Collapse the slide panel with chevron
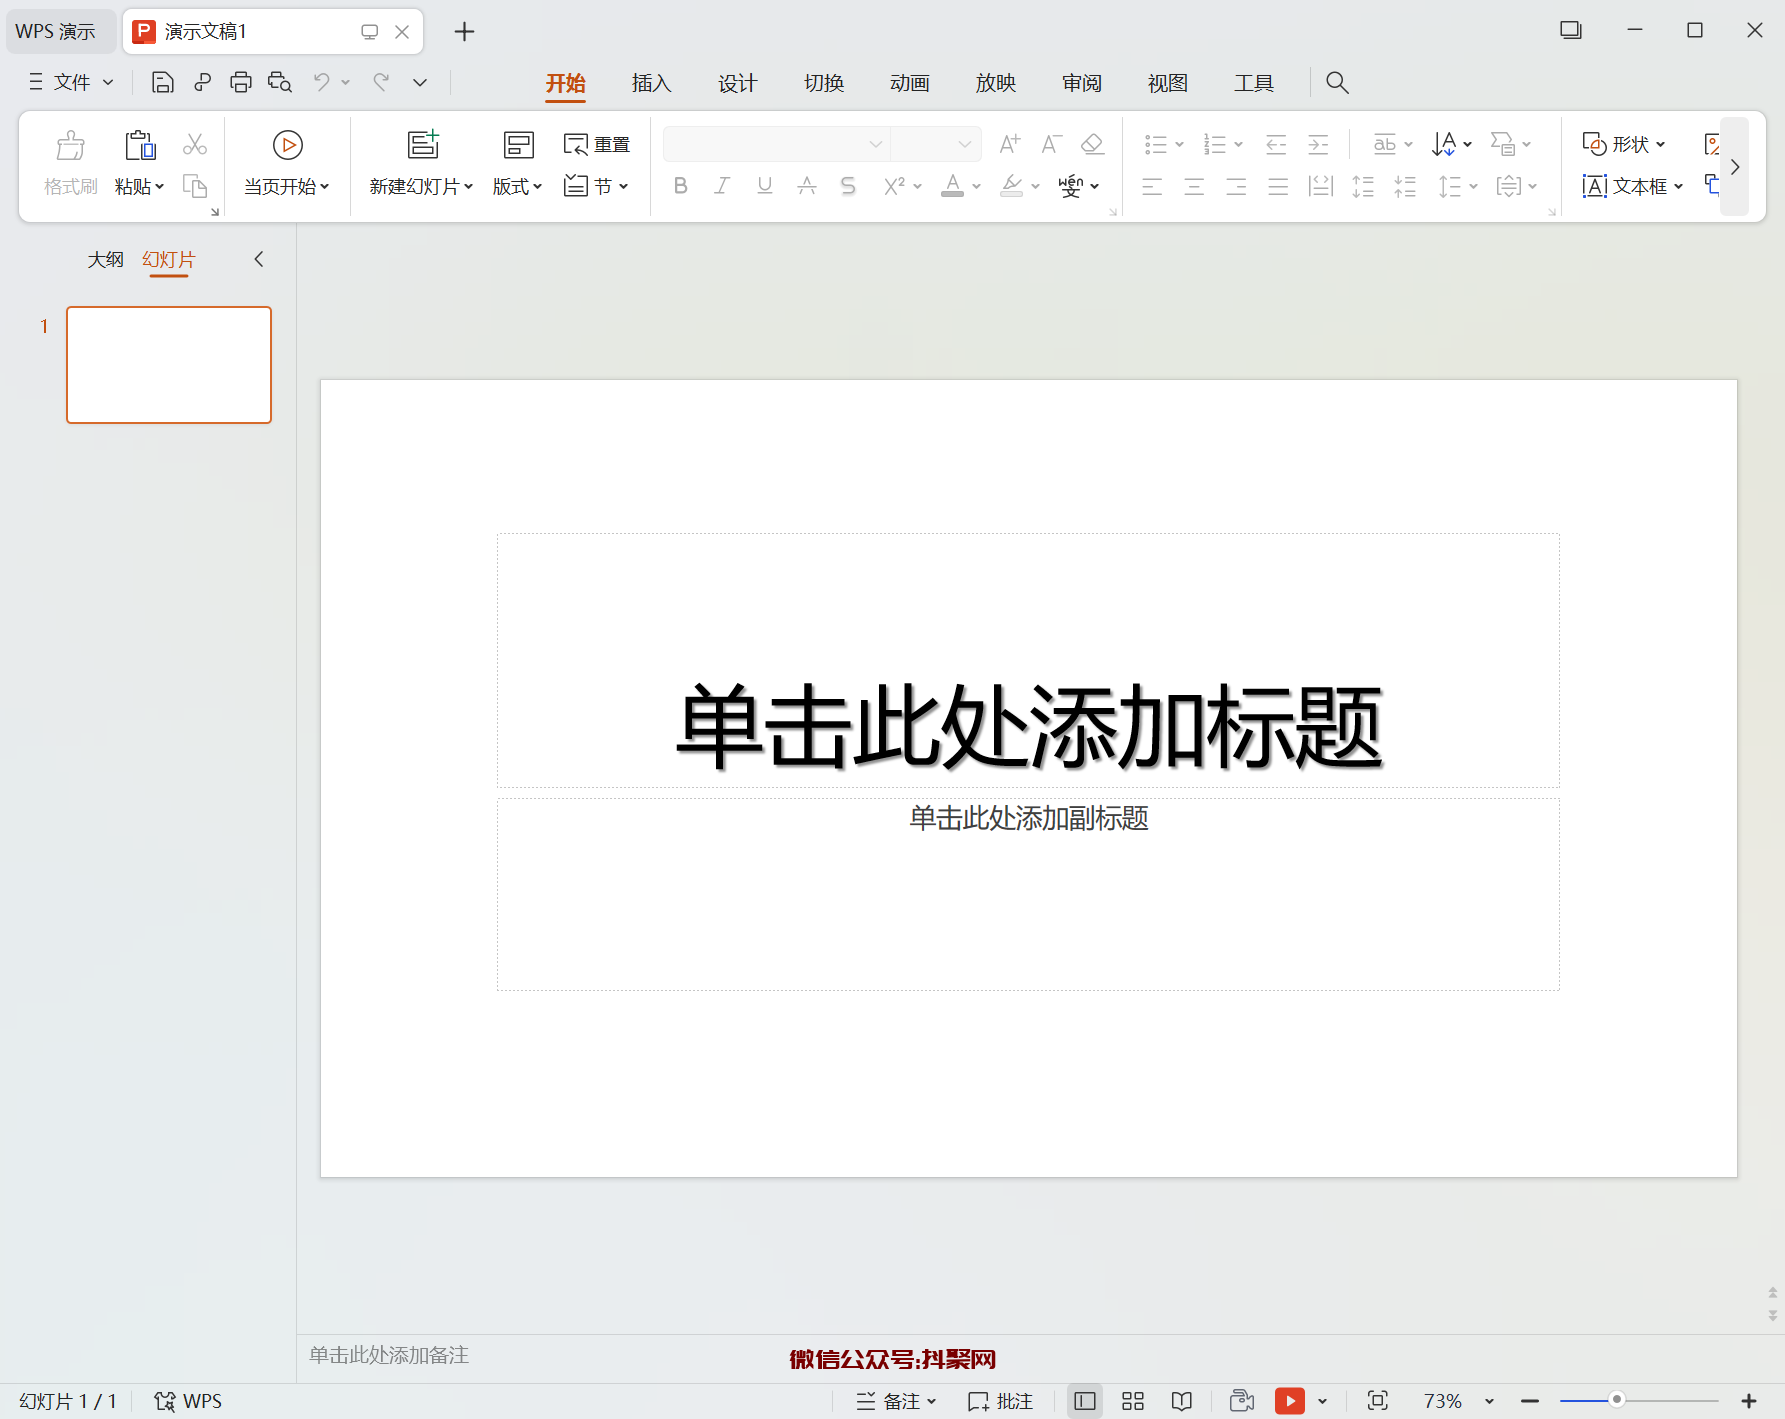 pyautogui.click(x=259, y=259)
